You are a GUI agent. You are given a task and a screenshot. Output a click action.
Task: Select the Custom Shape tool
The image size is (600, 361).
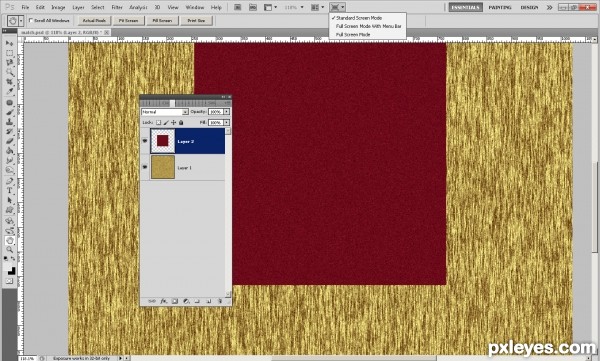10,209
